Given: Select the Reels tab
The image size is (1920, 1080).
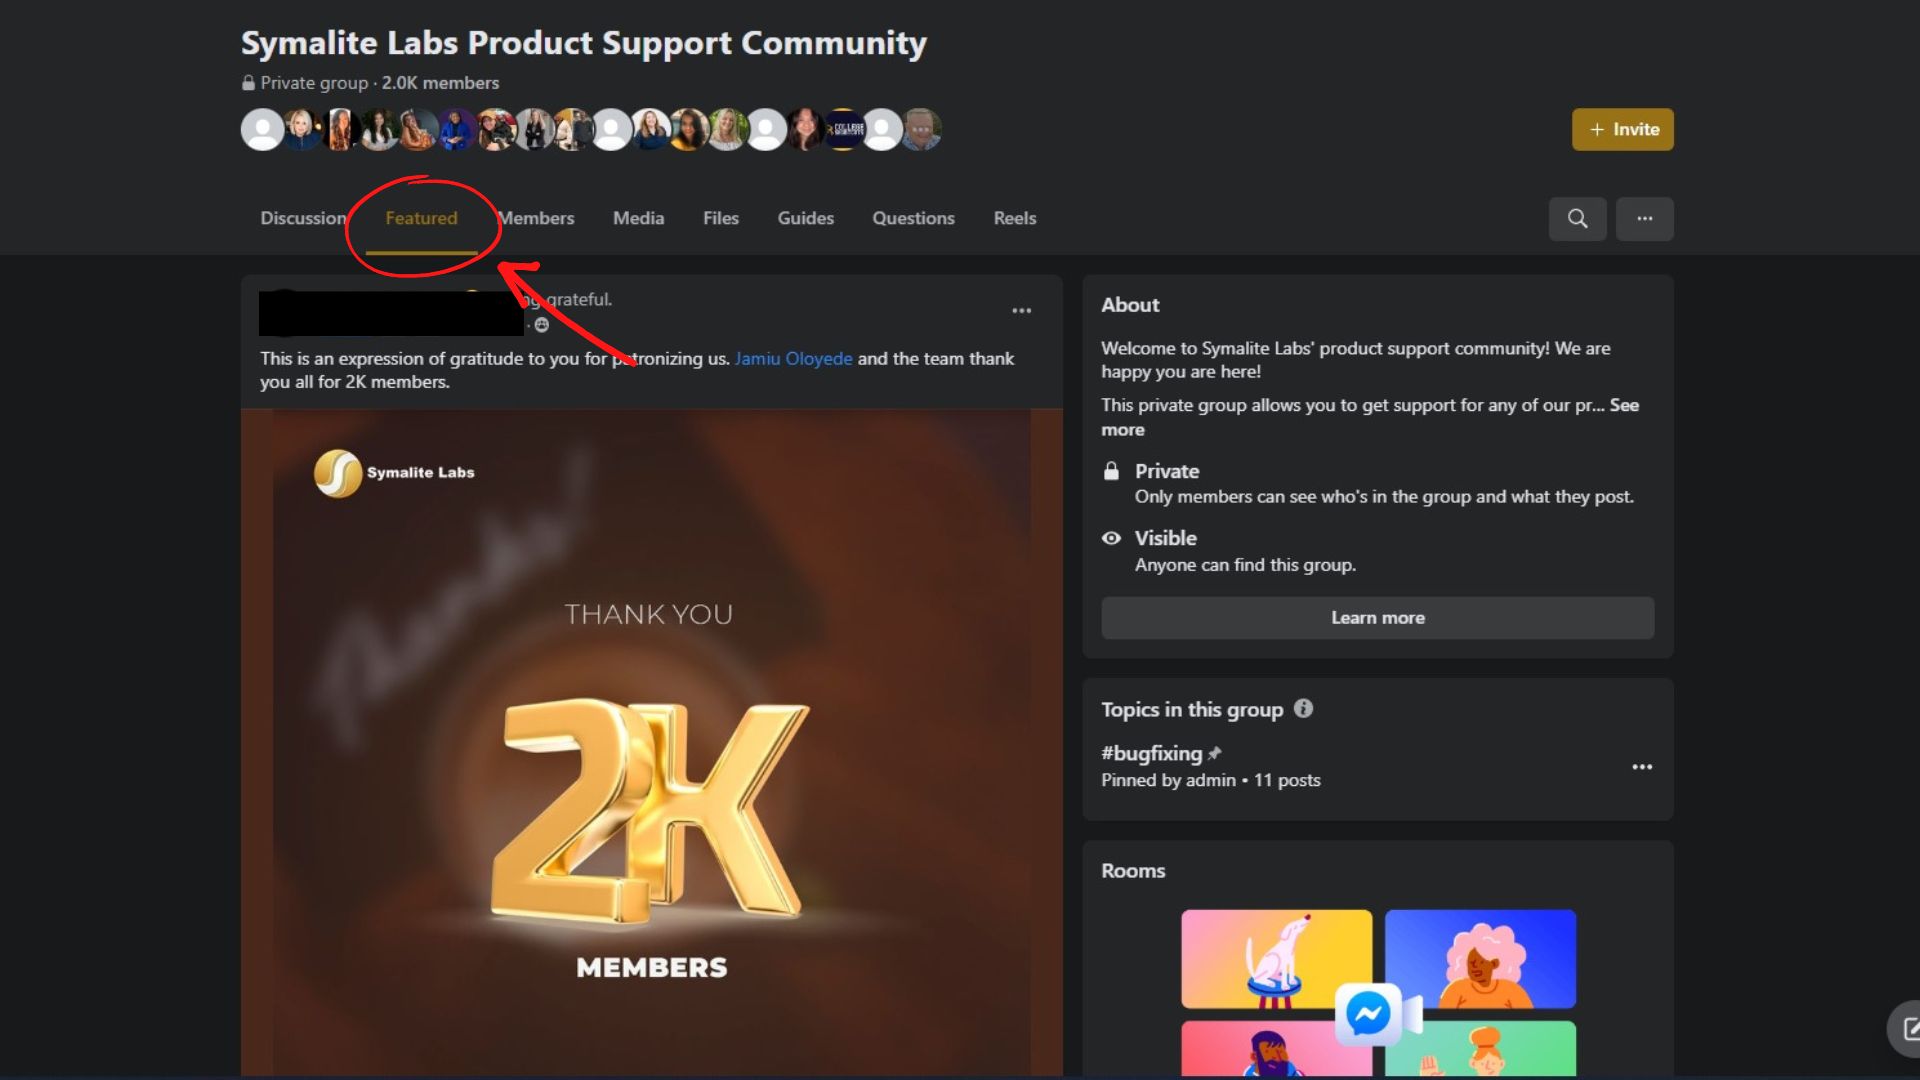Looking at the screenshot, I should [1014, 218].
